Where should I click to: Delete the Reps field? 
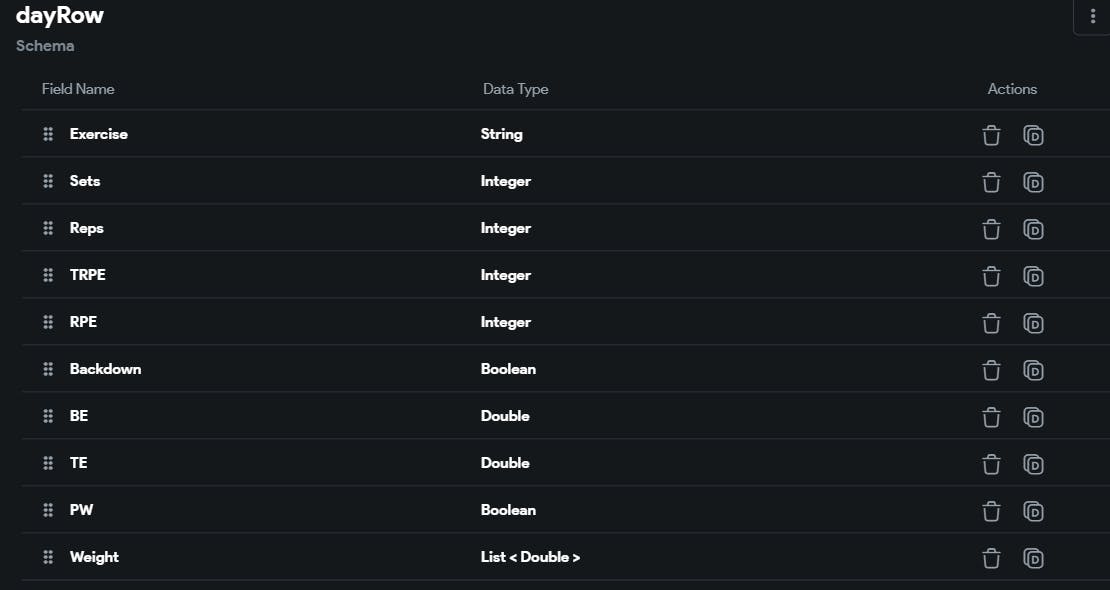[991, 229]
